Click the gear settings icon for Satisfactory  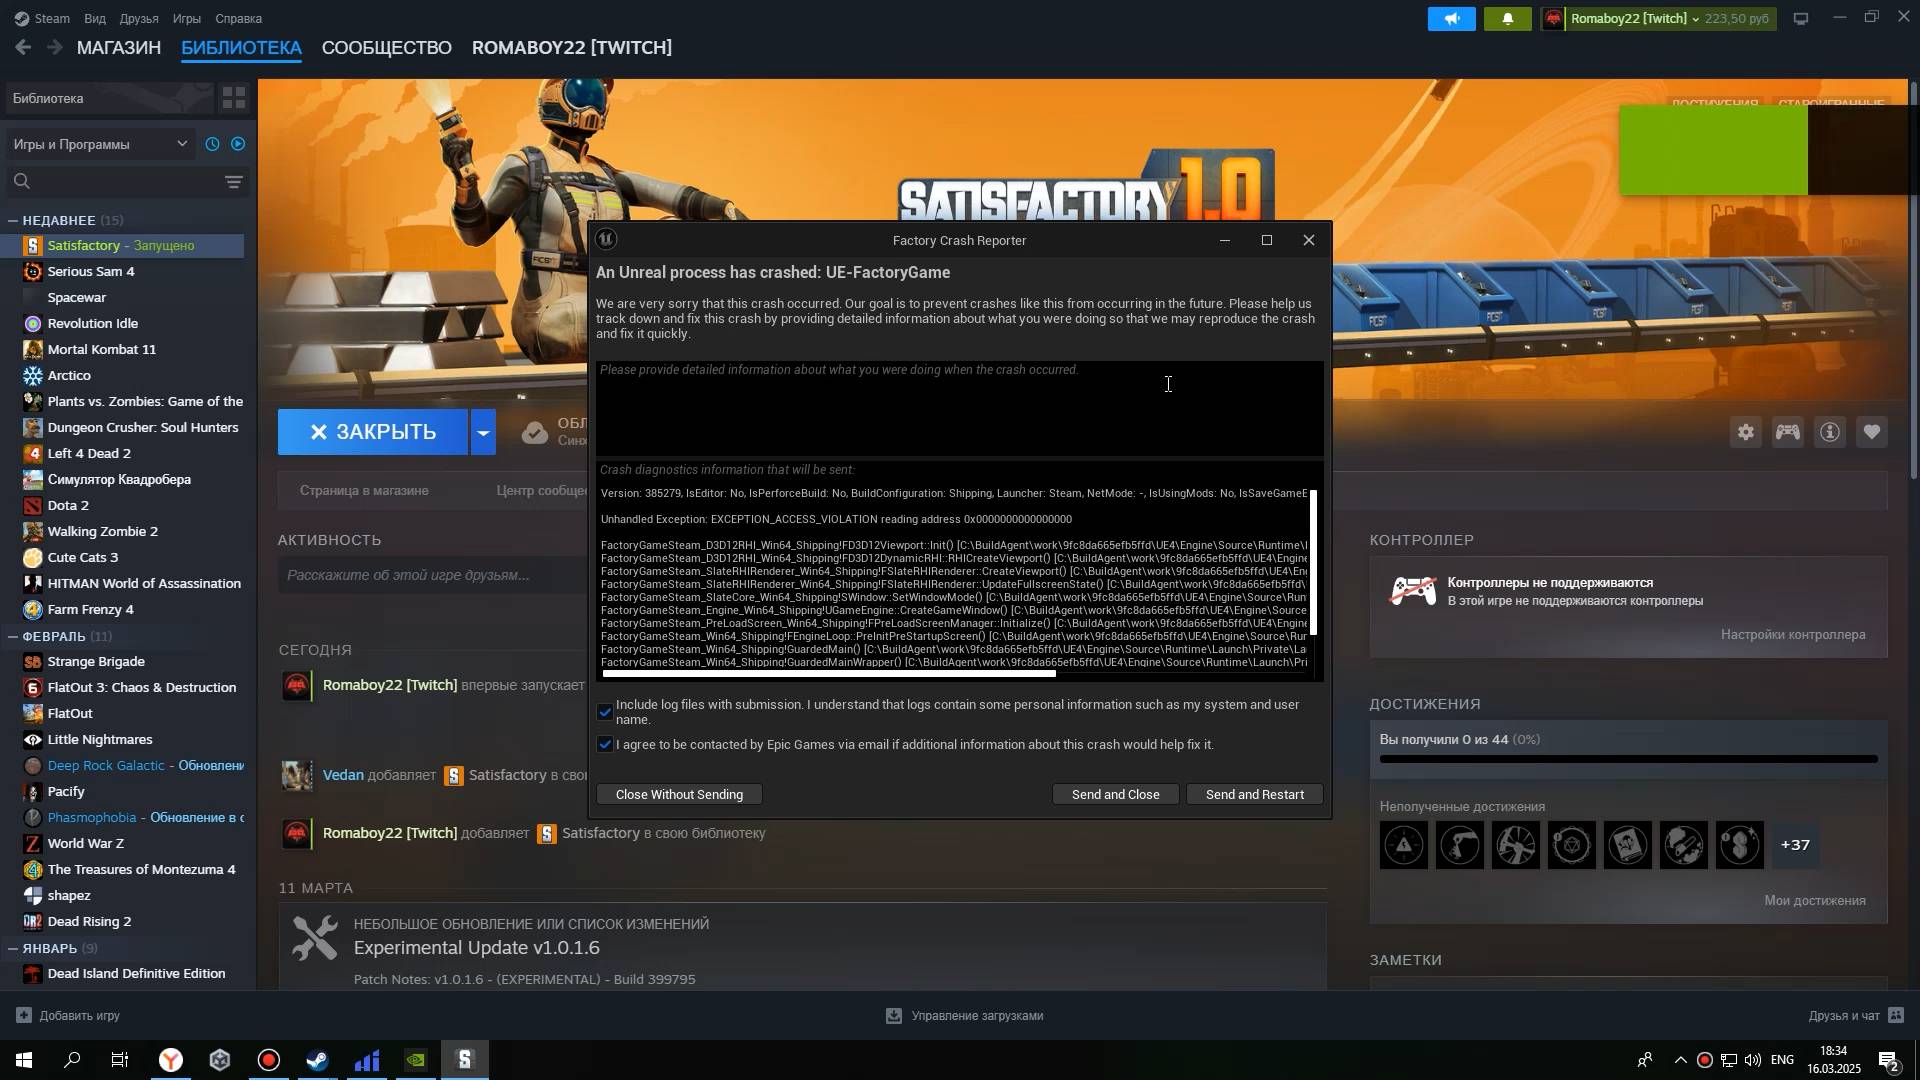[x=1745, y=432]
